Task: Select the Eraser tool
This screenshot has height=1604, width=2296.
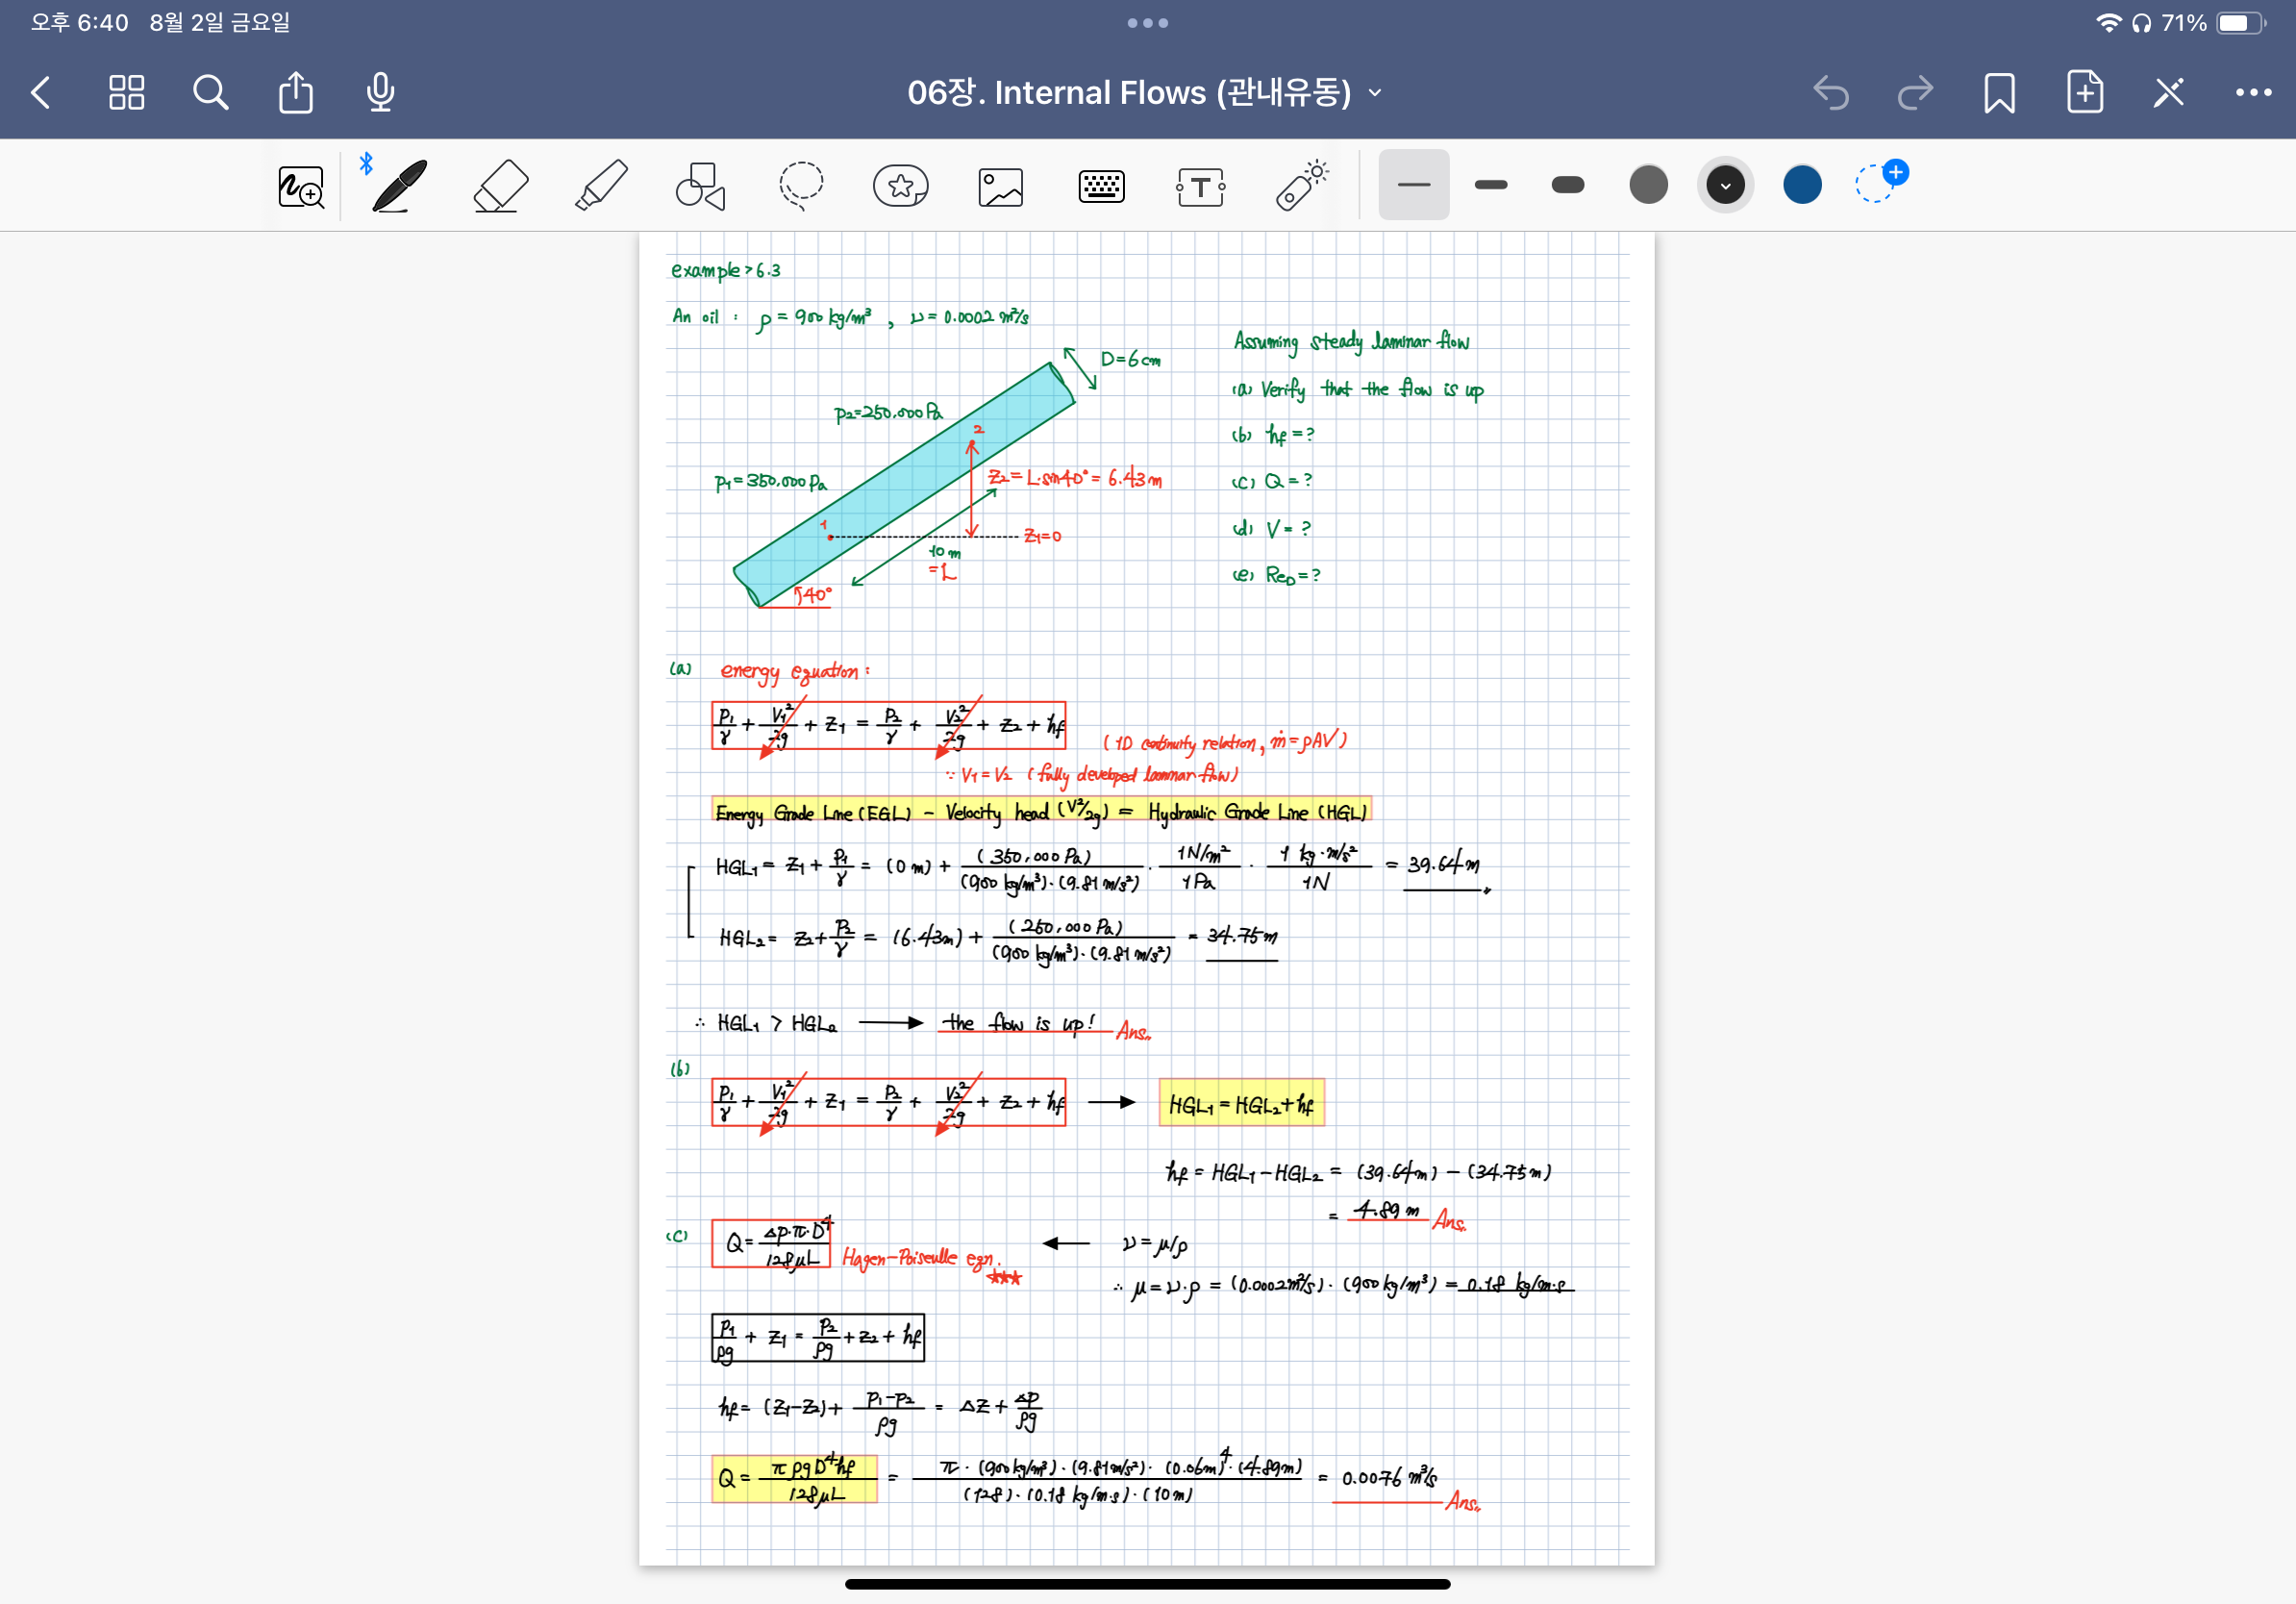Action: 500,185
